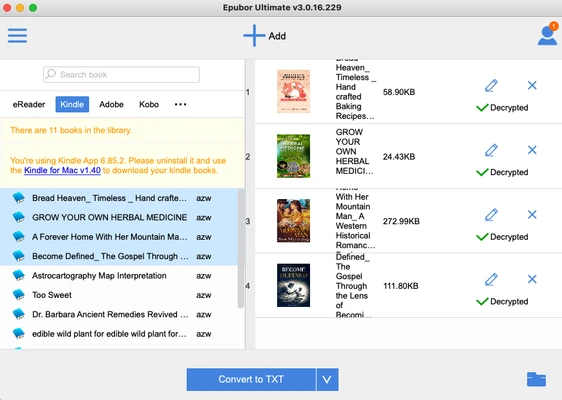Viewport: 562px width, 400px height.
Task: Open Kindle for Mac v1.40 link
Action: coord(62,170)
